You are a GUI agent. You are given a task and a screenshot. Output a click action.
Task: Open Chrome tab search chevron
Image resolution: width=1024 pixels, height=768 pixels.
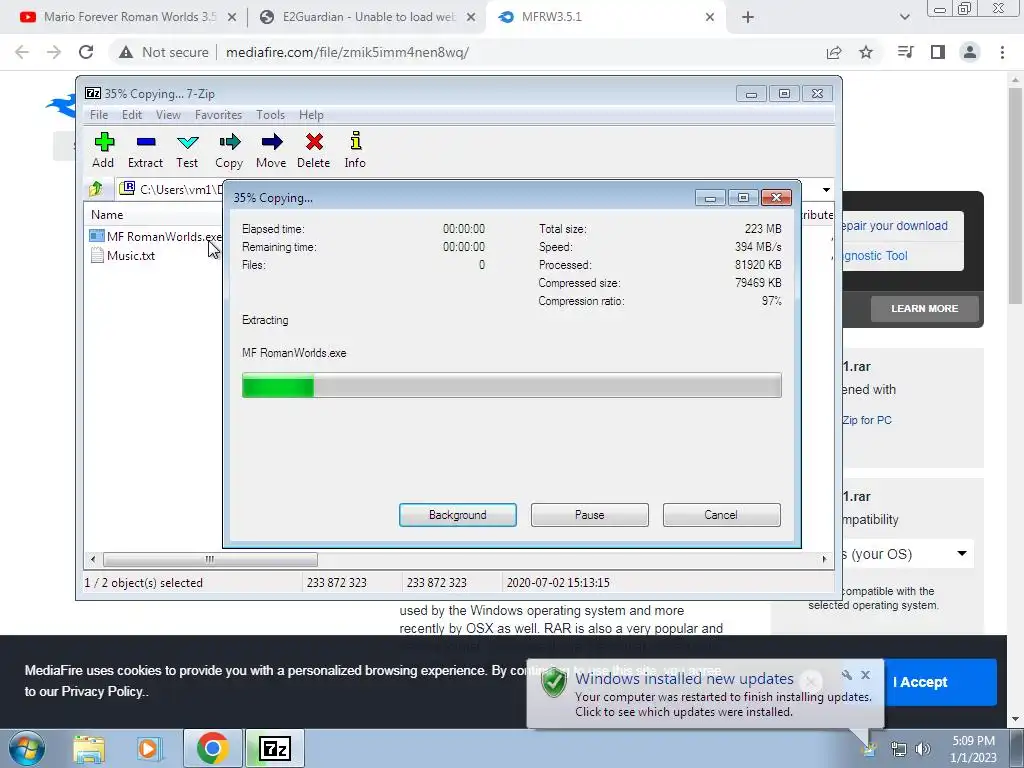pos(904,17)
